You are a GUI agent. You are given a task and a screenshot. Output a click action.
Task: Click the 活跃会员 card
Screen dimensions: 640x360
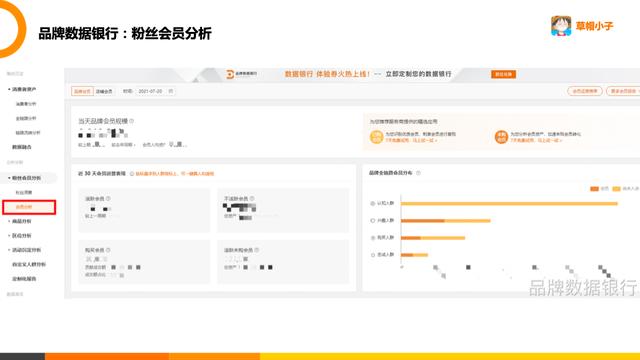144,210
